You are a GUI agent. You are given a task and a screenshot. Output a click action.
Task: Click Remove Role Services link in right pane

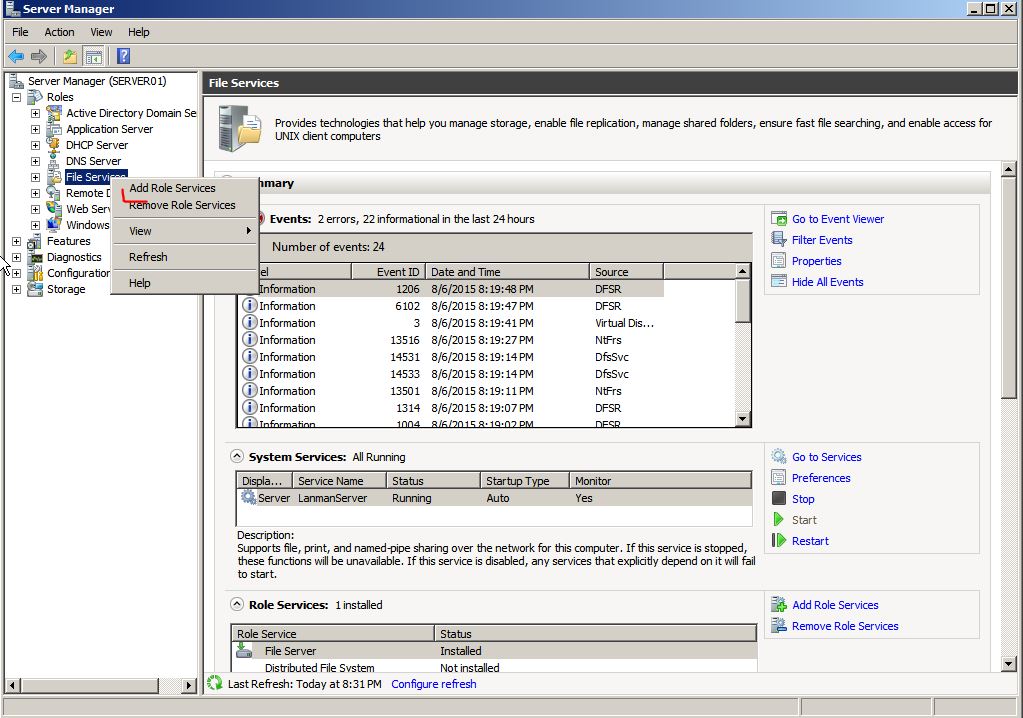(845, 626)
